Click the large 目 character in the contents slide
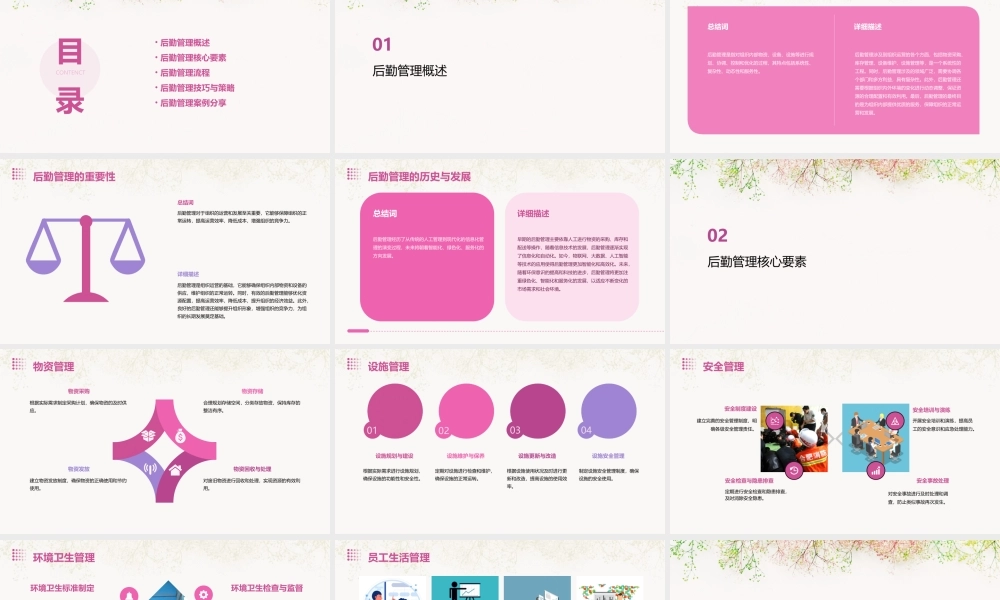Viewport: 1000px width, 600px height. (x=70, y=52)
